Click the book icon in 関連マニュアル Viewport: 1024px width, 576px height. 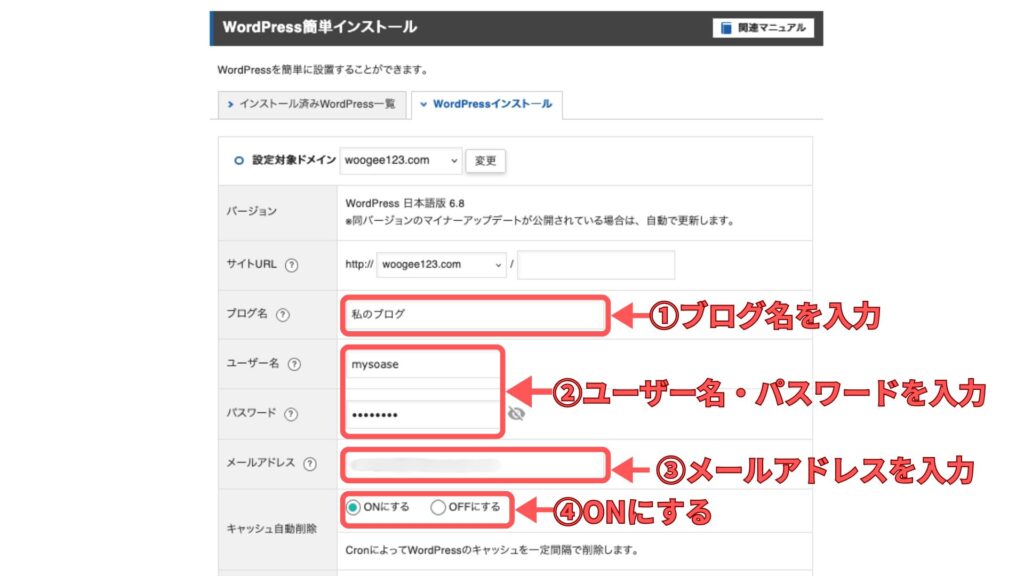[x=726, y=28]
